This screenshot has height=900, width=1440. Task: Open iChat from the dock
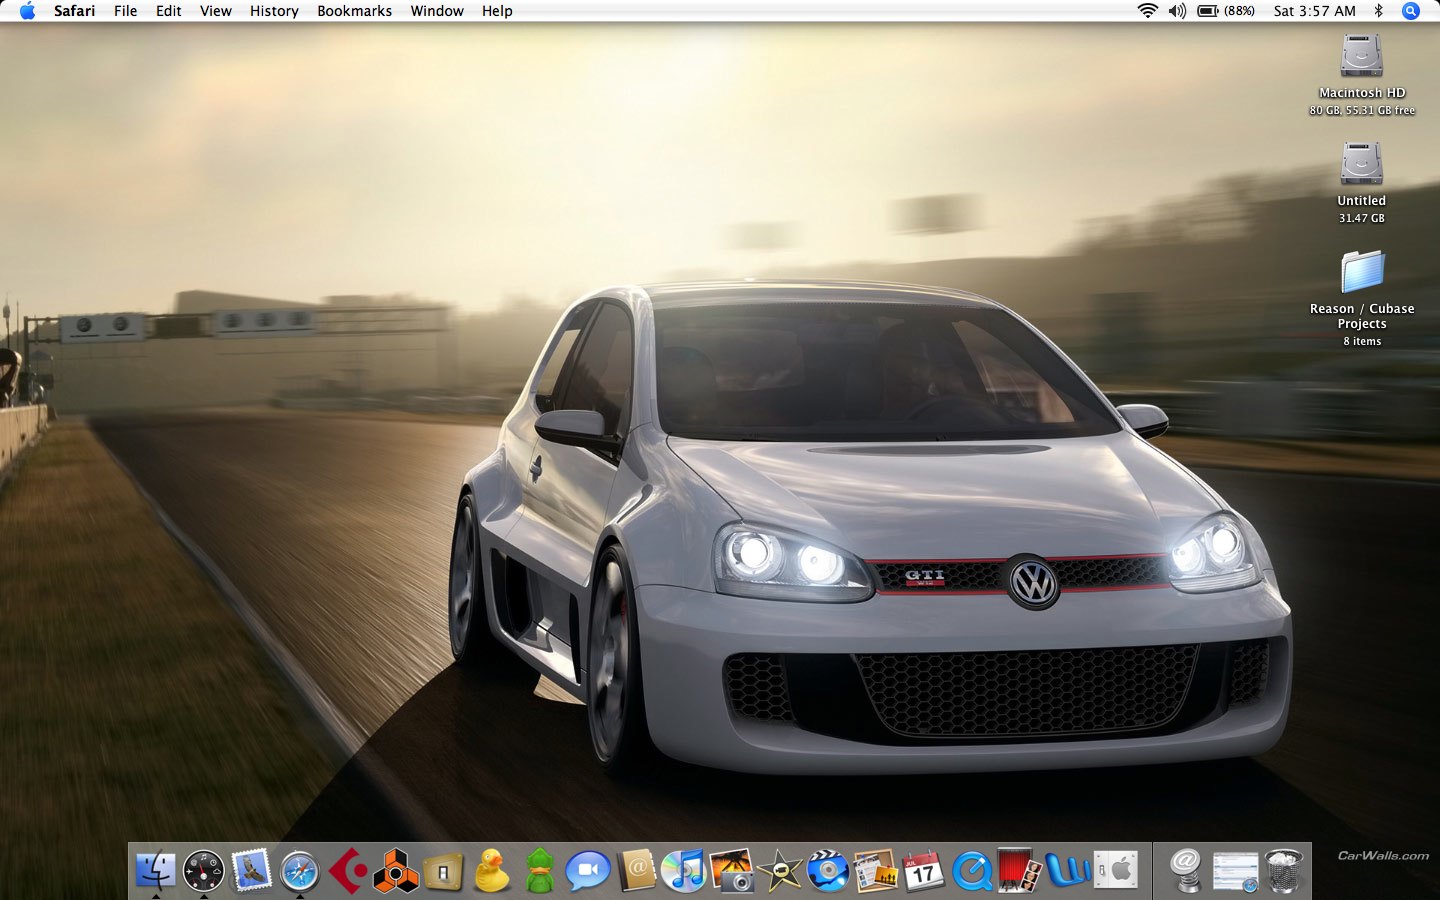588,870
